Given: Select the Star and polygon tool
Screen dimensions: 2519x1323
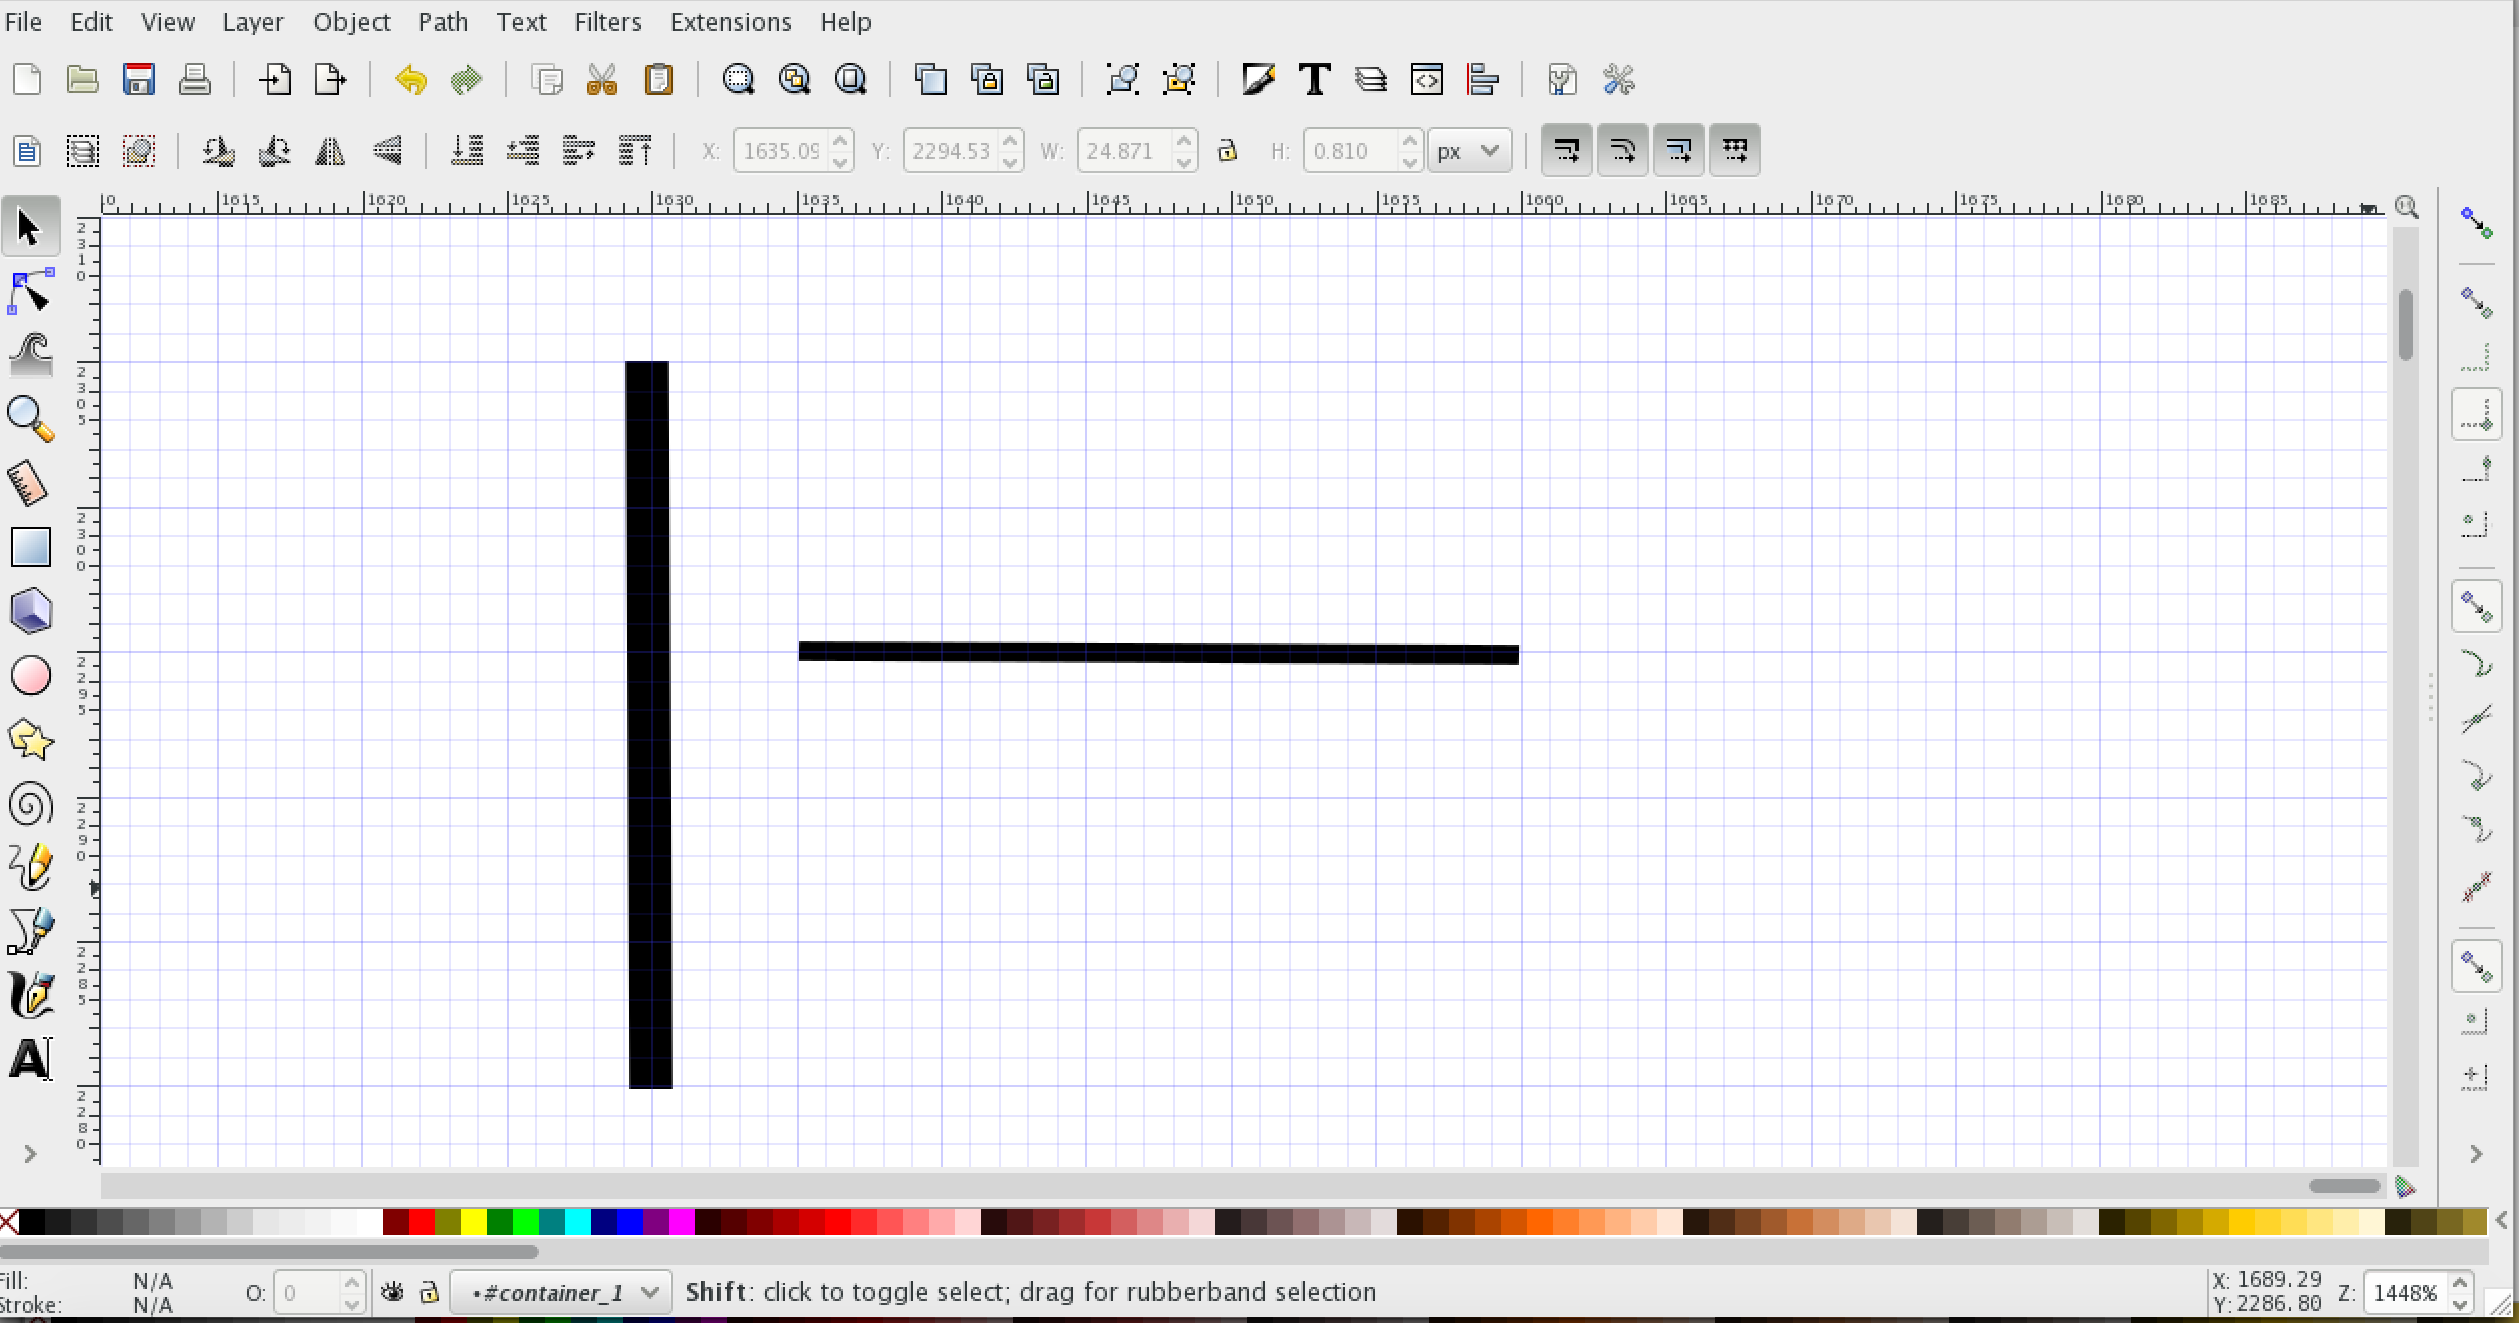Looking at the screenshot, I should (30, 740).
